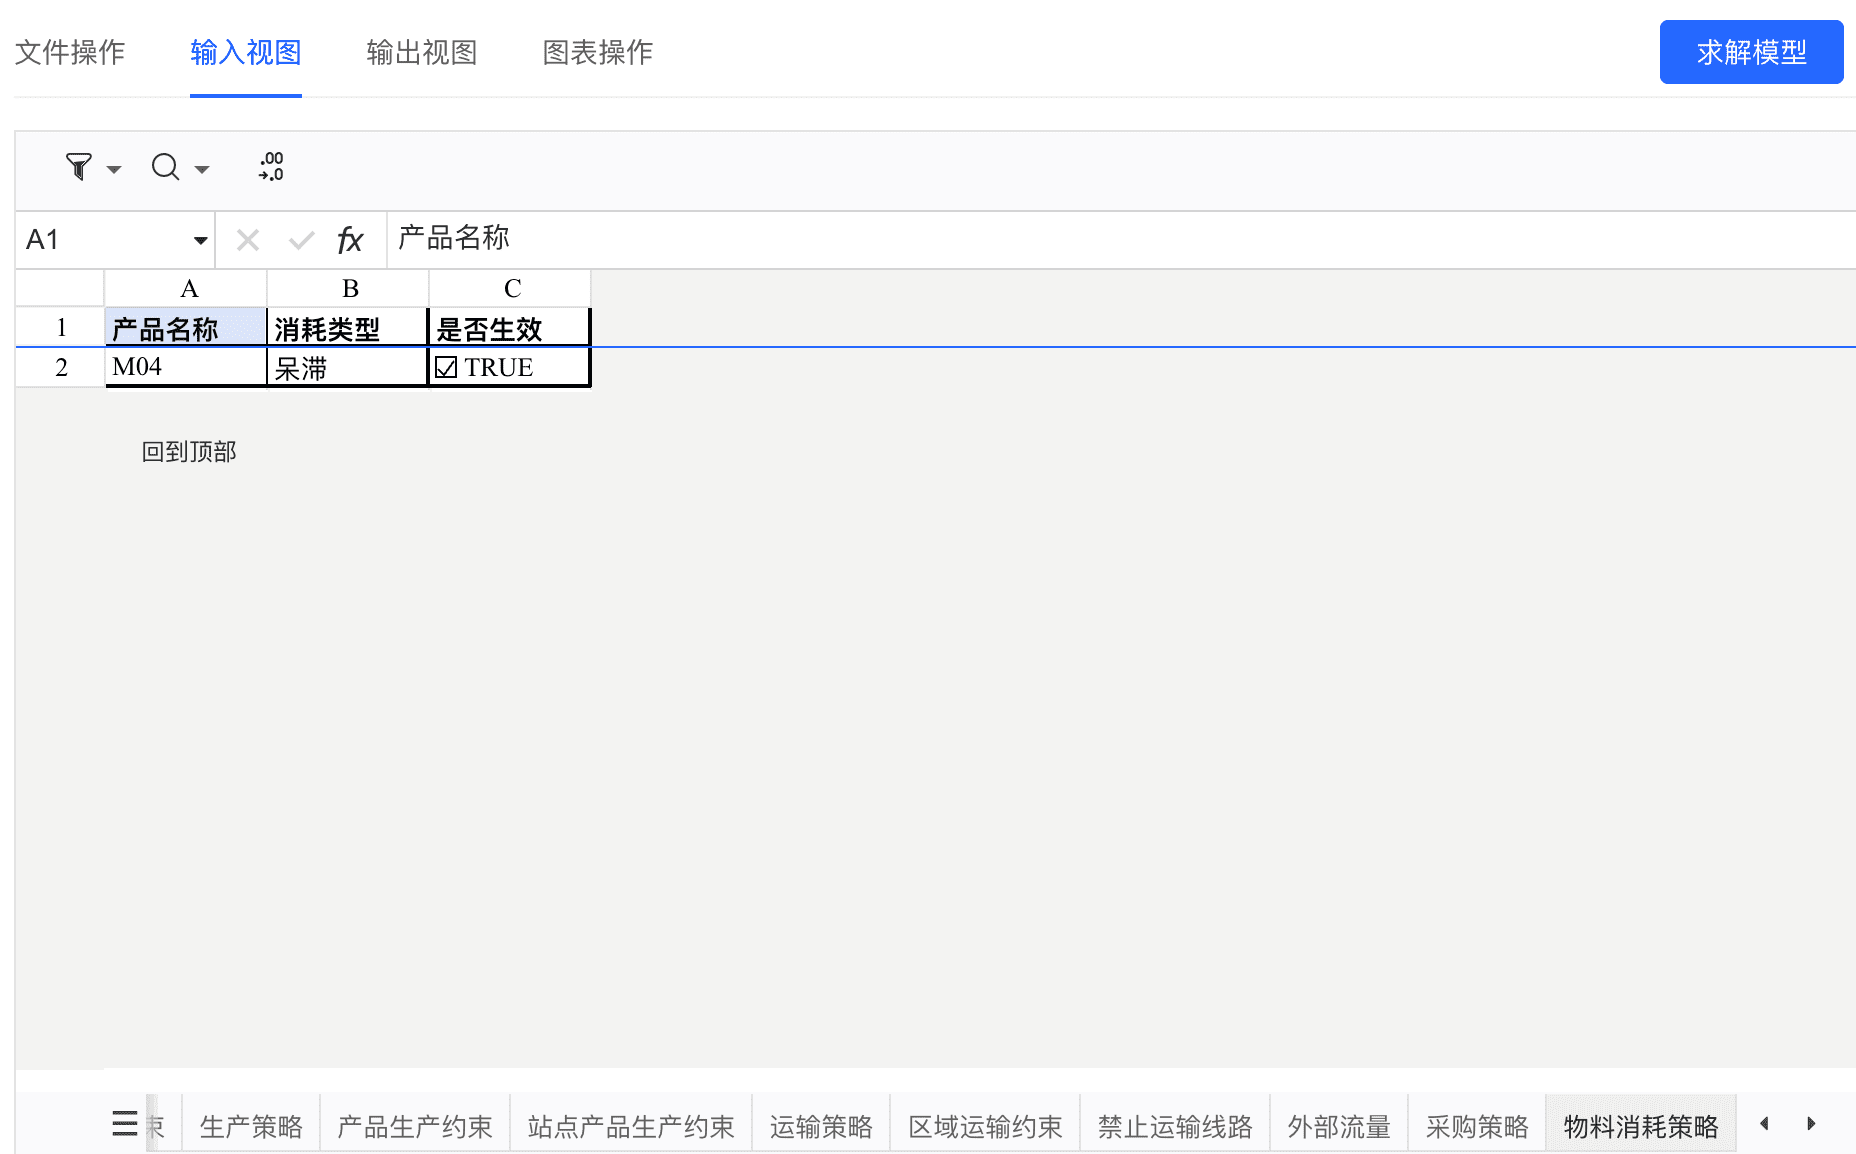This screenshot has width=1856, height=1154.
Task: Select the 产品名称 header cell
Action: coord(186,328)
